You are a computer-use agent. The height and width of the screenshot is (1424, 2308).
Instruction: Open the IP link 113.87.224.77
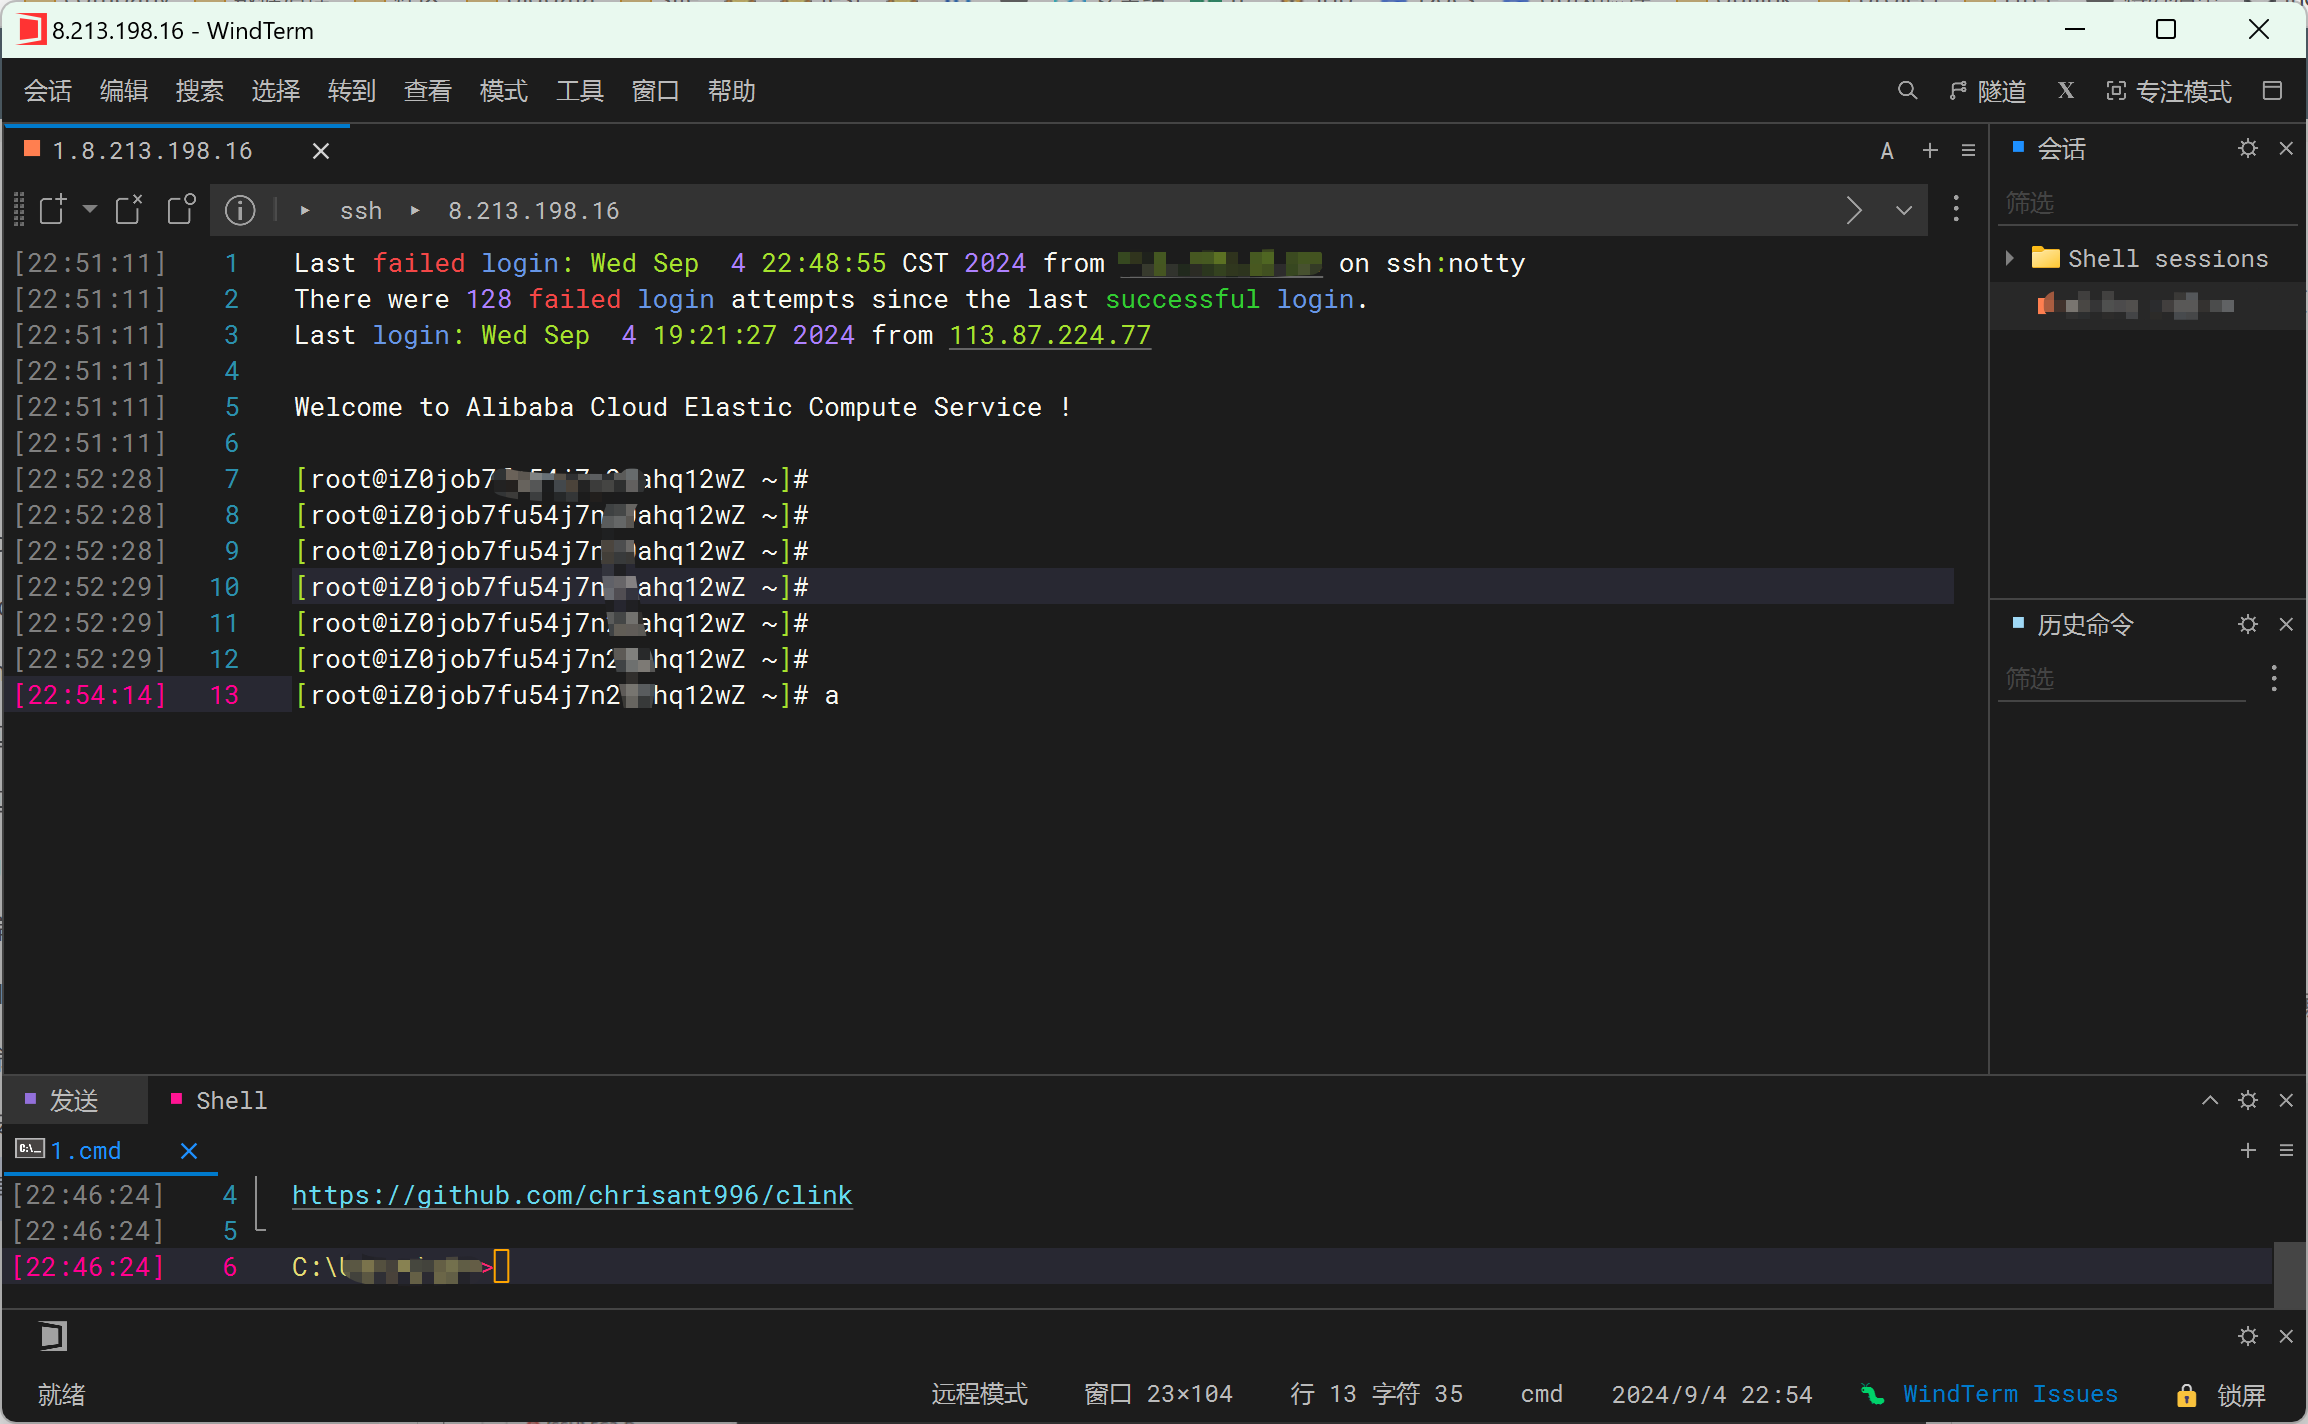click(x=1050, y=335)
